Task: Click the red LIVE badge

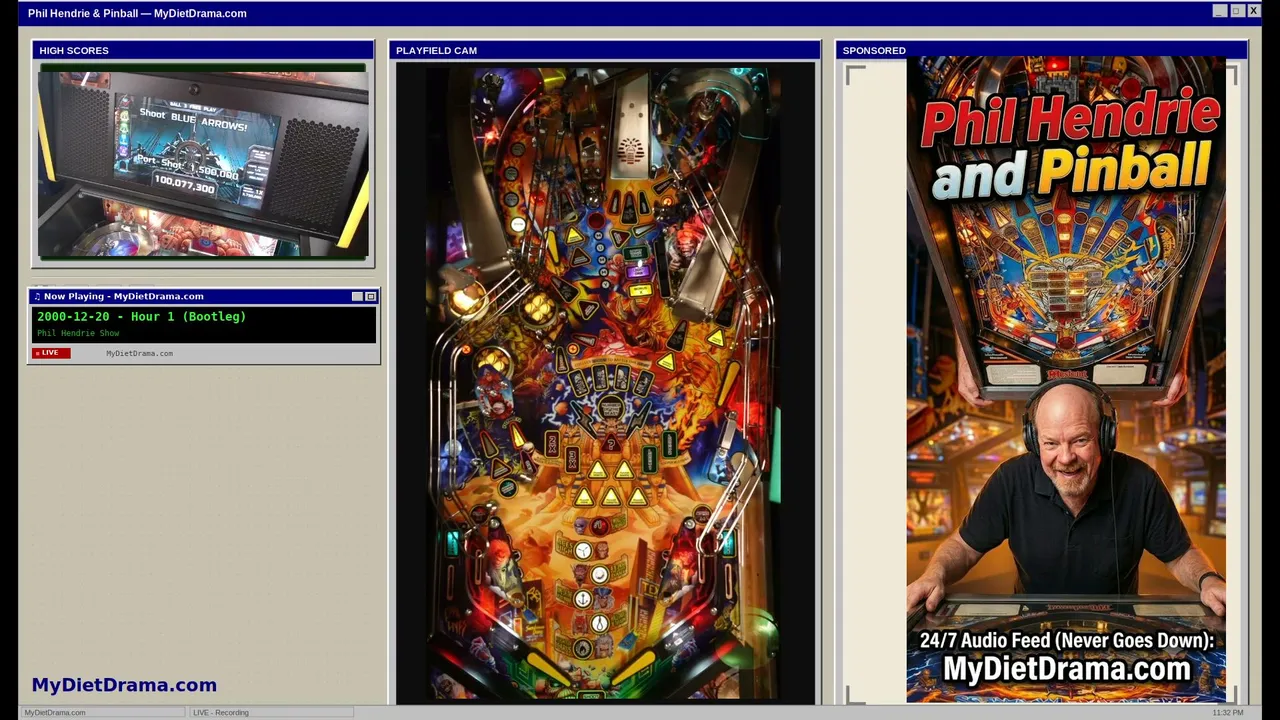Action: coord(51,353)
